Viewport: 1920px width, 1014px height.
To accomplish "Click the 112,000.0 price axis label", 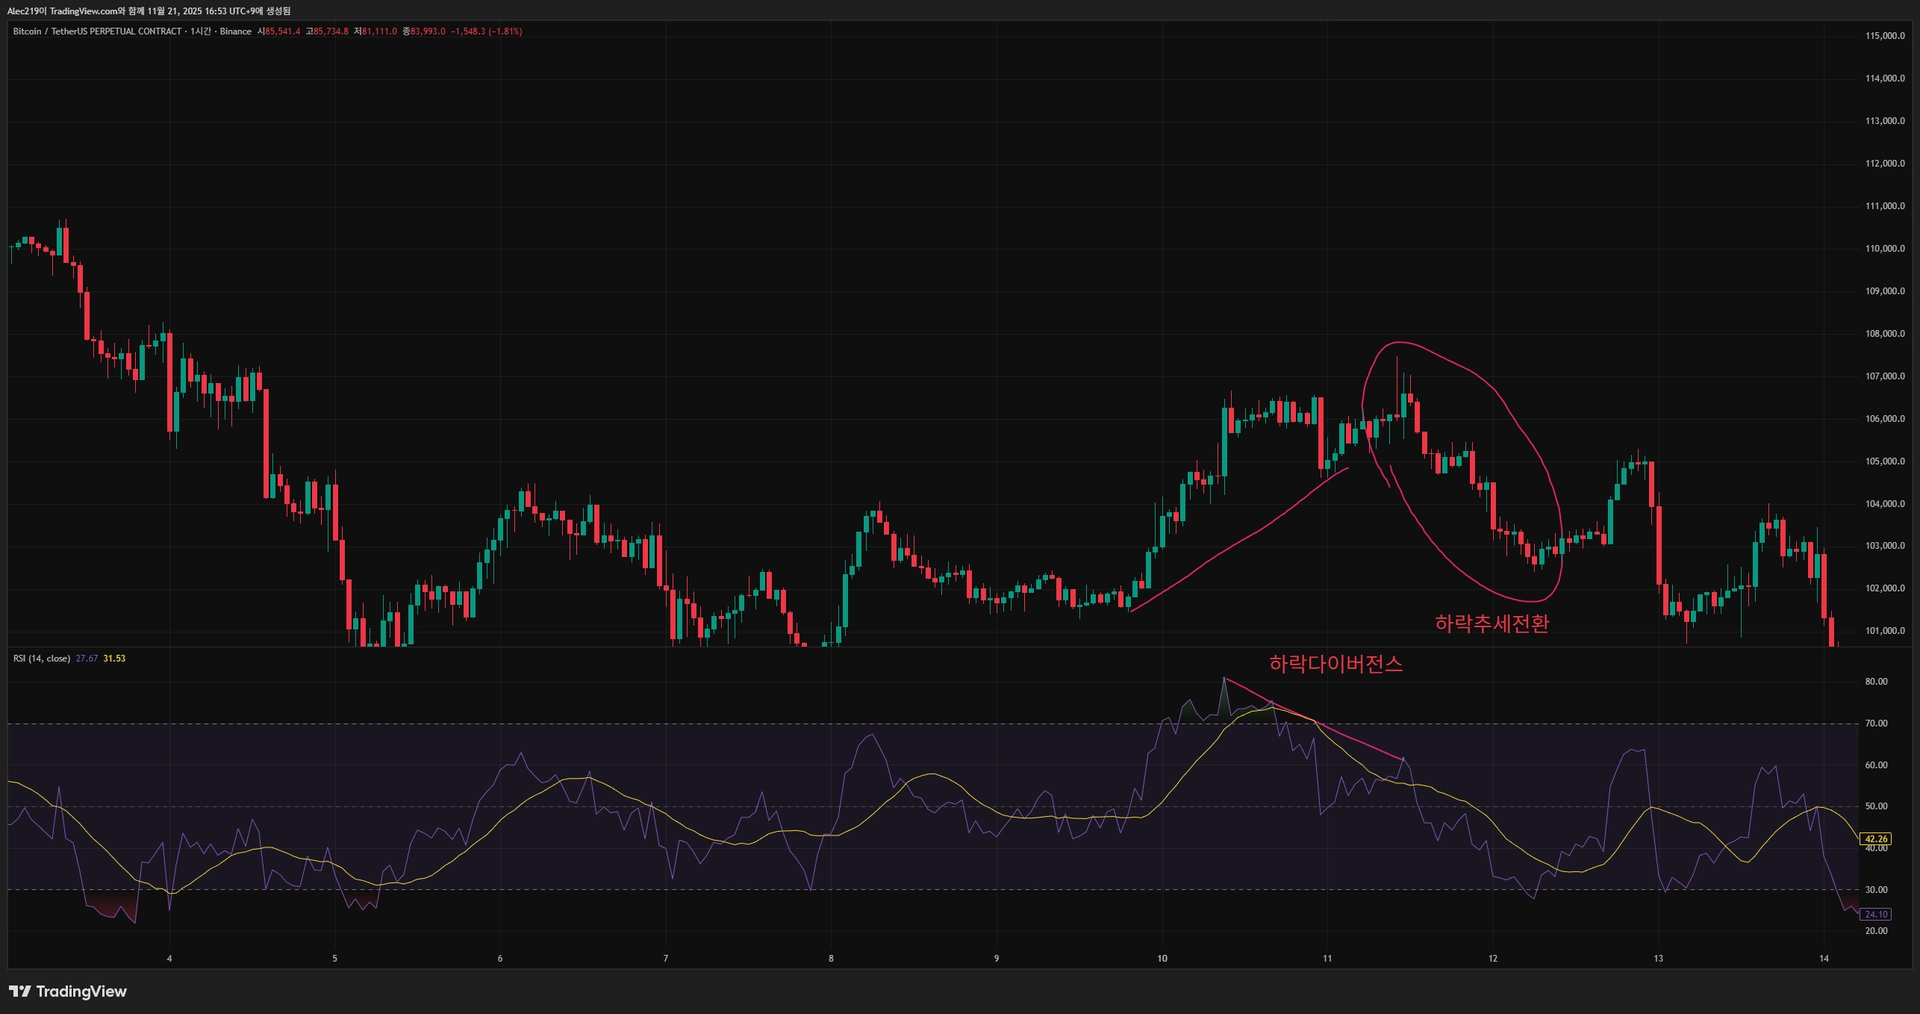I will (1885, 163).
